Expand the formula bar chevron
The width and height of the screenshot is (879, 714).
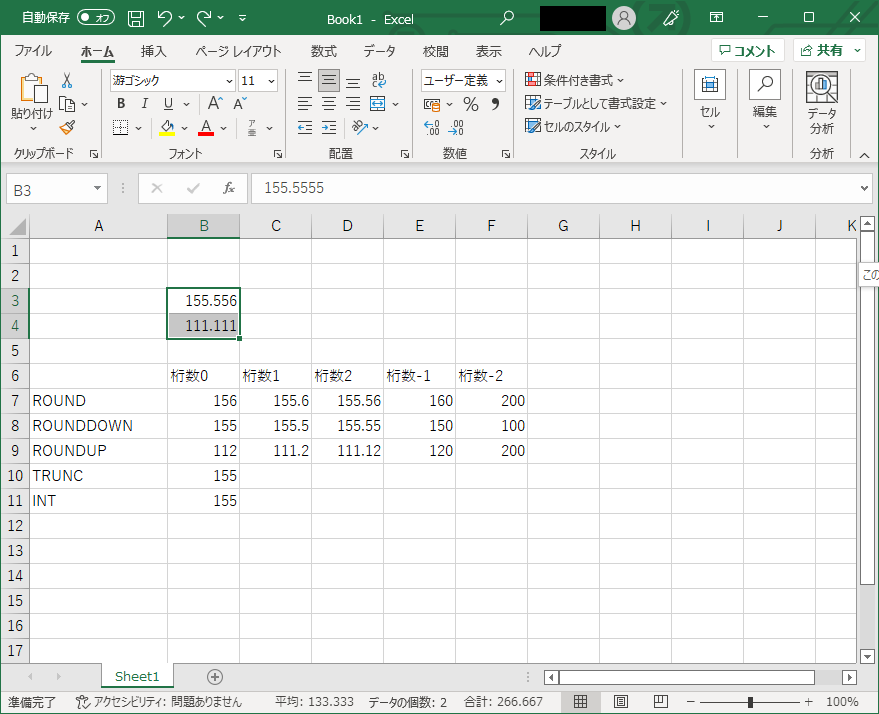pos(864,188)
